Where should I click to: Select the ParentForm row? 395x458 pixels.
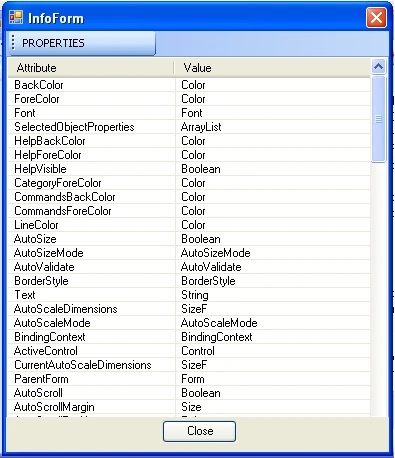pyautogui.click(x=189, y=379)
